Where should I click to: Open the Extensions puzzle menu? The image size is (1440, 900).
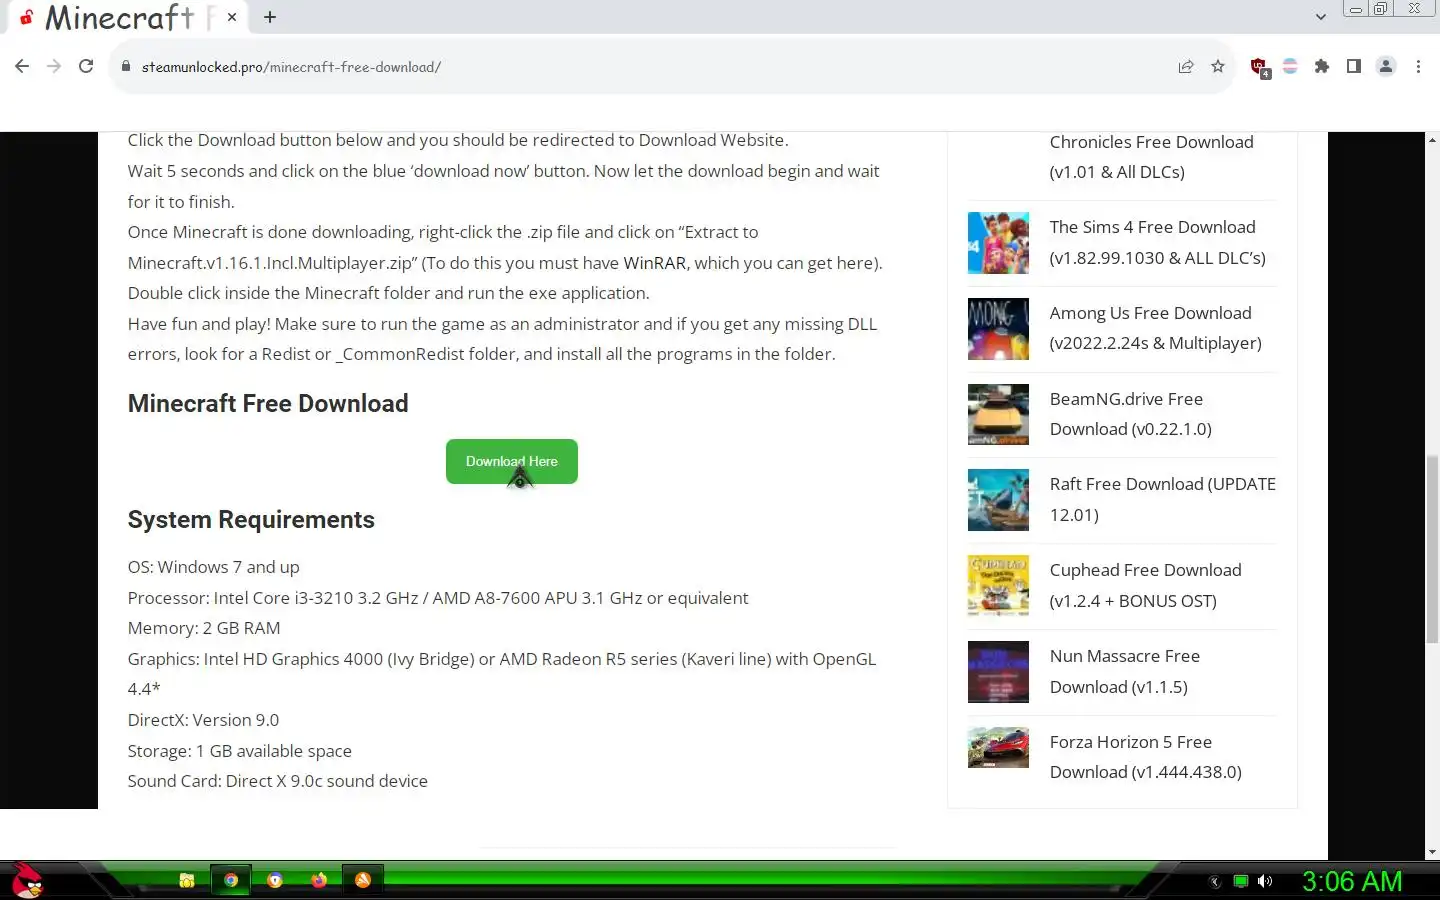point(1322,67)
